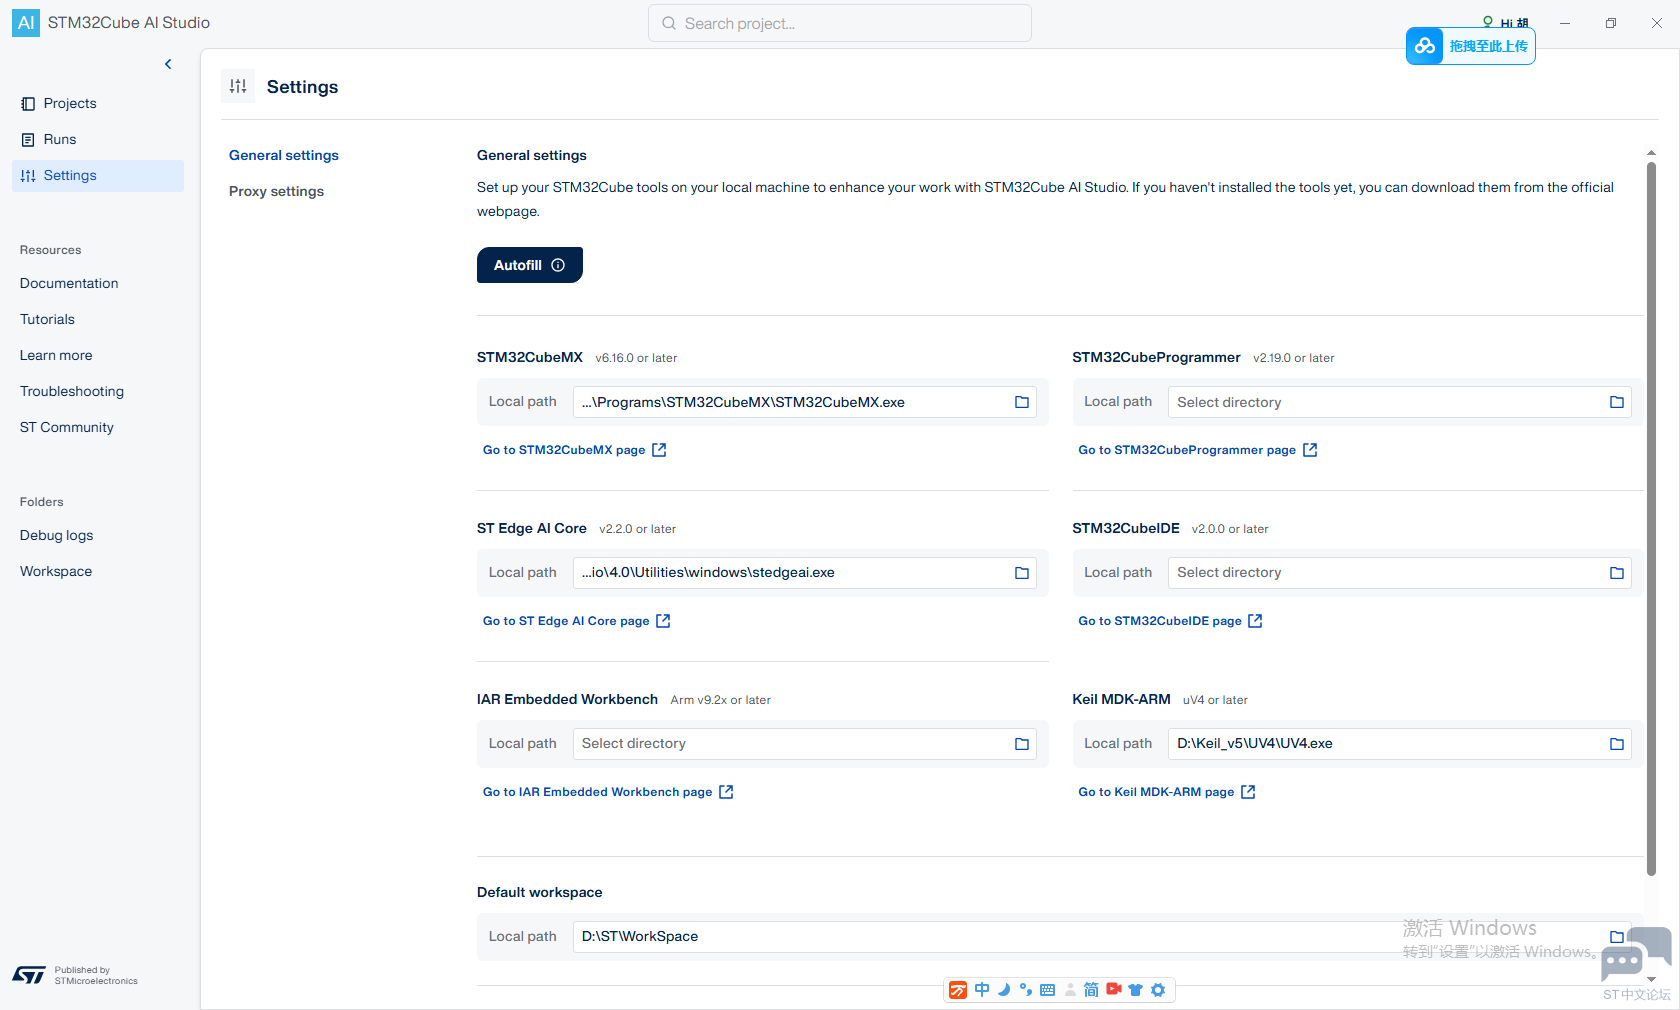1680x1010 pixels.
Task: Click the vertical scrollbar of the settings panel
Action: tap(1651, 518)
